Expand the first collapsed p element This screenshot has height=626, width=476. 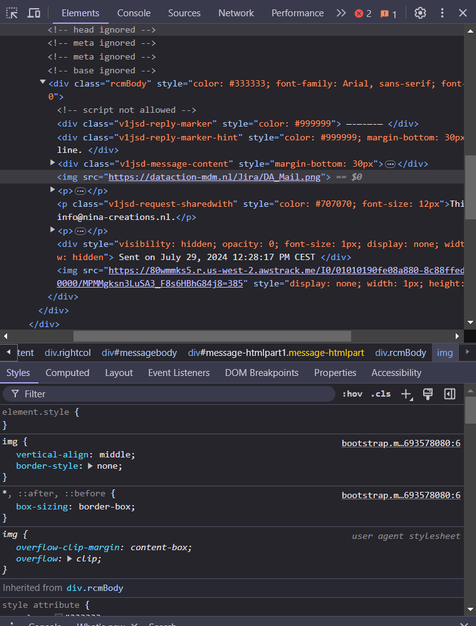pyautogui.click(x=52, y=189)
